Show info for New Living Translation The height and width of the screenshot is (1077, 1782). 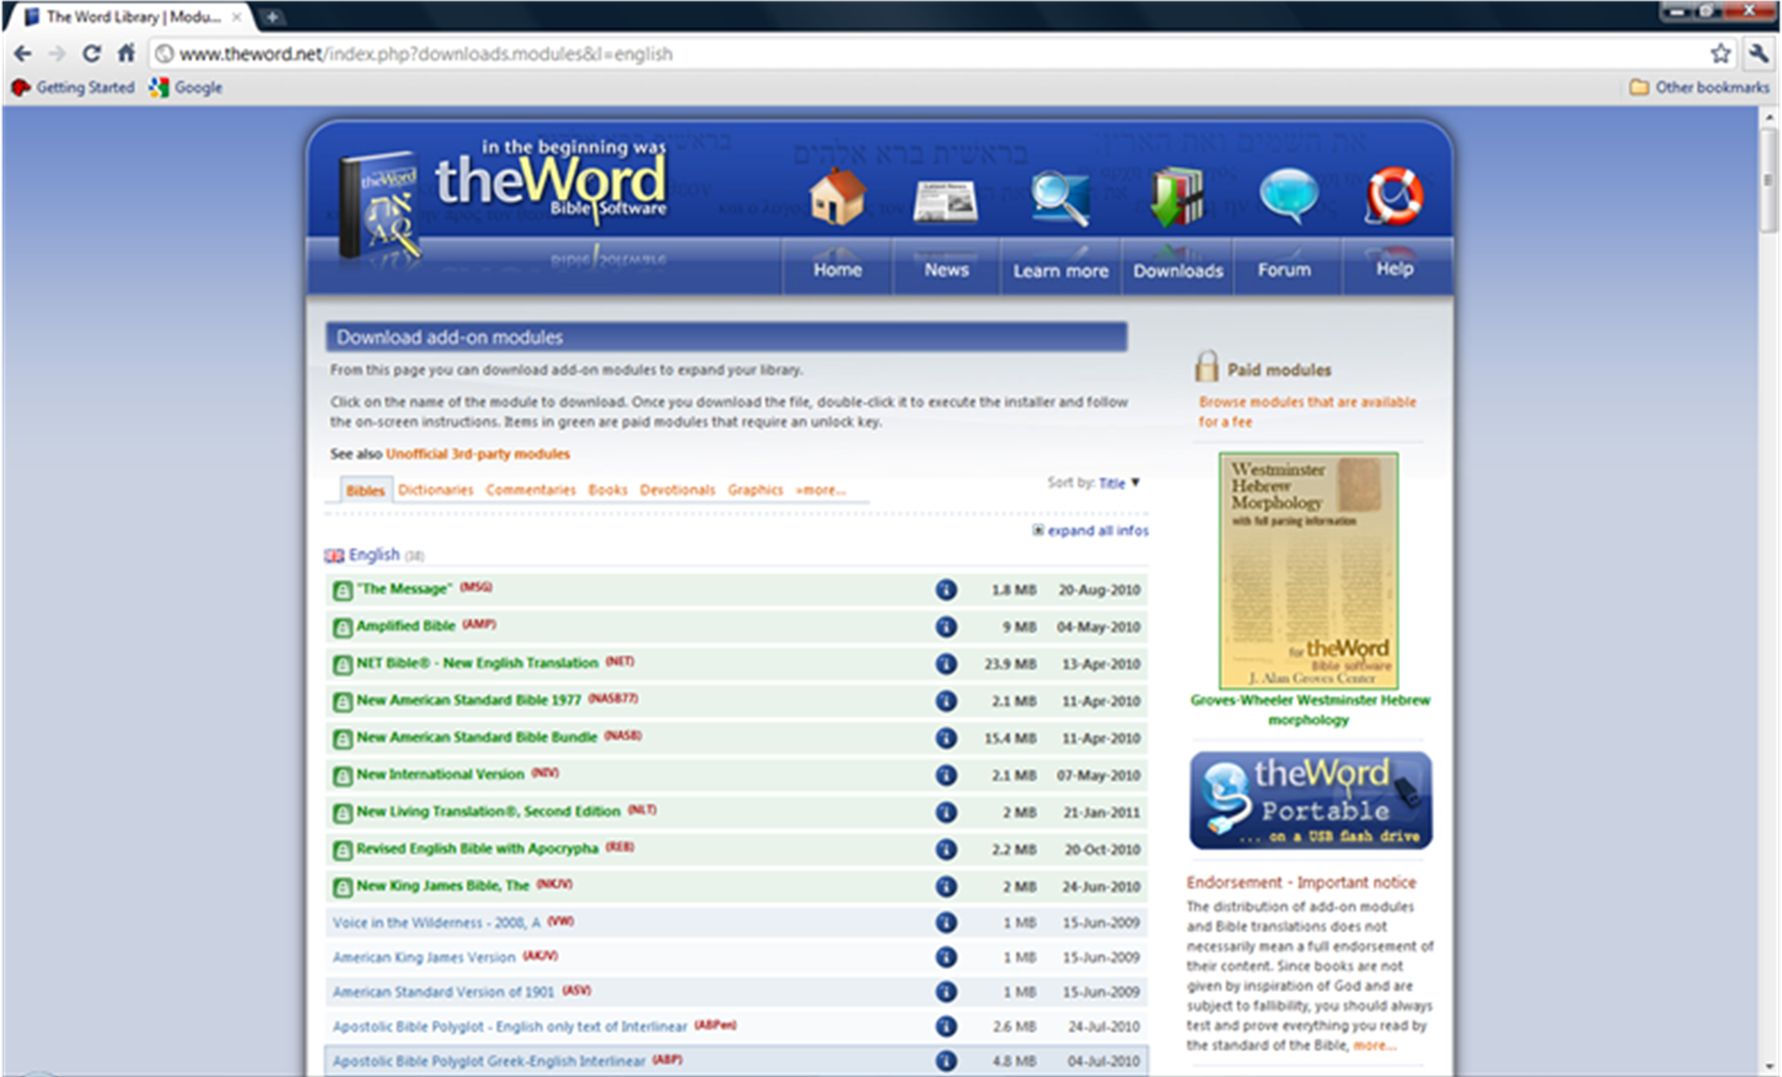pos(946,812)
